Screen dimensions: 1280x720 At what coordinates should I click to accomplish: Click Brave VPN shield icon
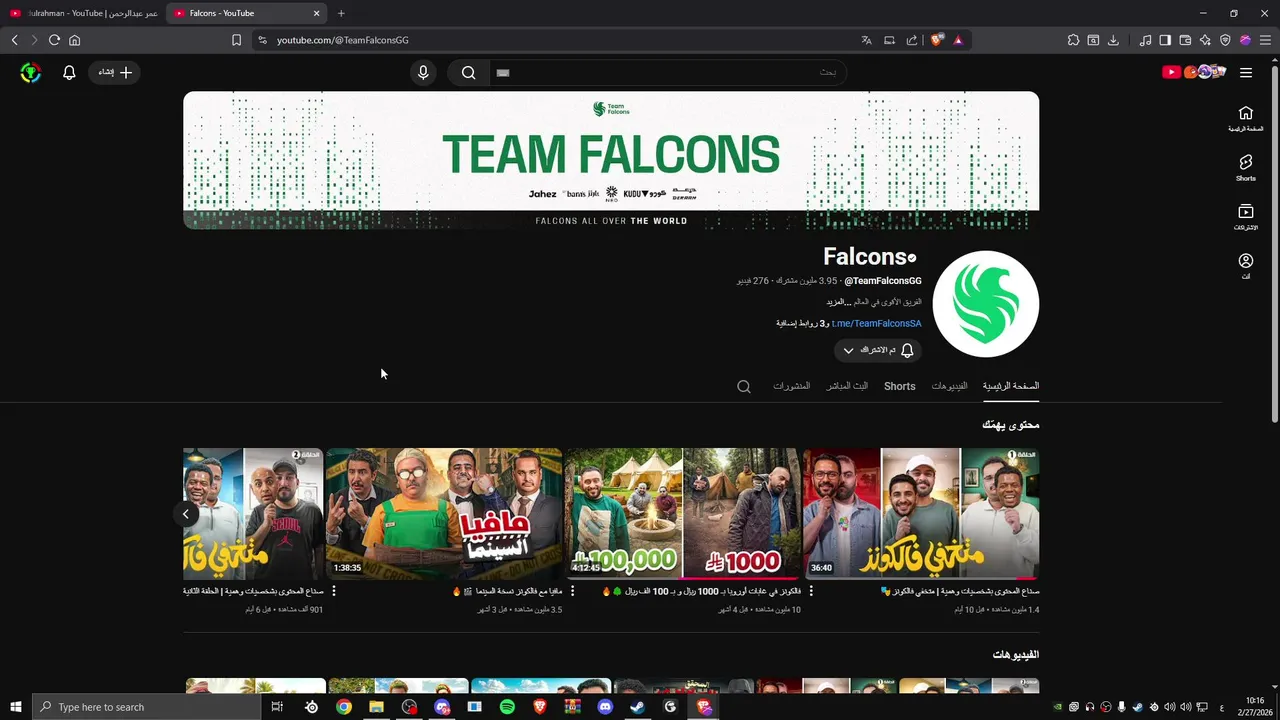(x=1225, y=40)
